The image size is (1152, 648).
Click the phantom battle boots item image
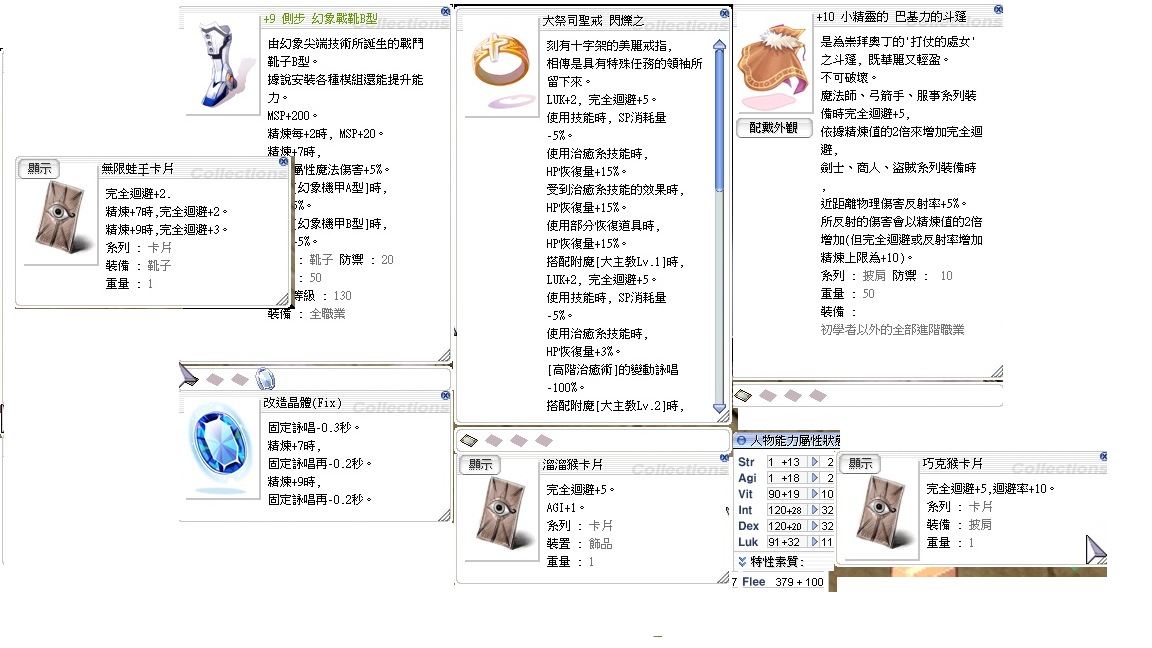coord(222,65)
